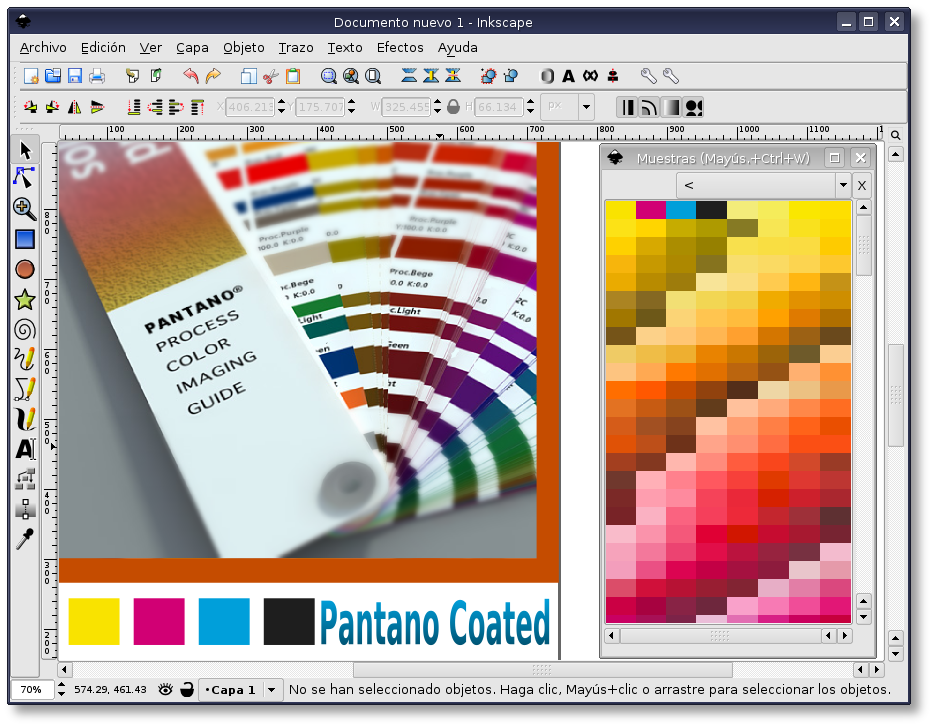The height and width of the screenshot is (728, 934).
Task: Open the Text and Font dialog icon
Action: 568,76
